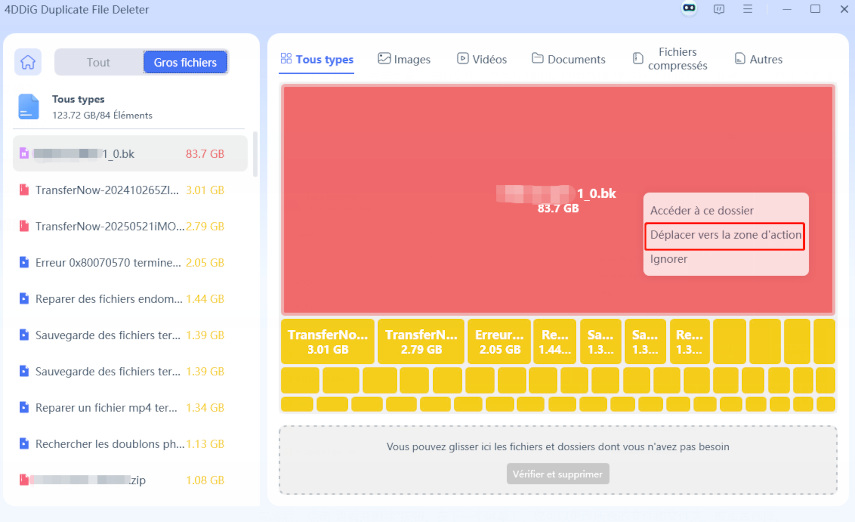Switch to the Documents tab
The image size is (855, 522).
click(x=569, y=59)
